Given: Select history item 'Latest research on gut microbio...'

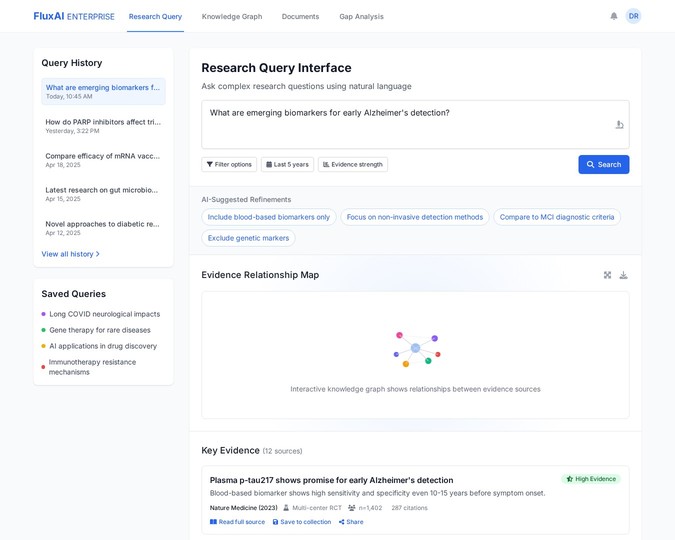Looking at the screenshot, I should click(103, 194).
